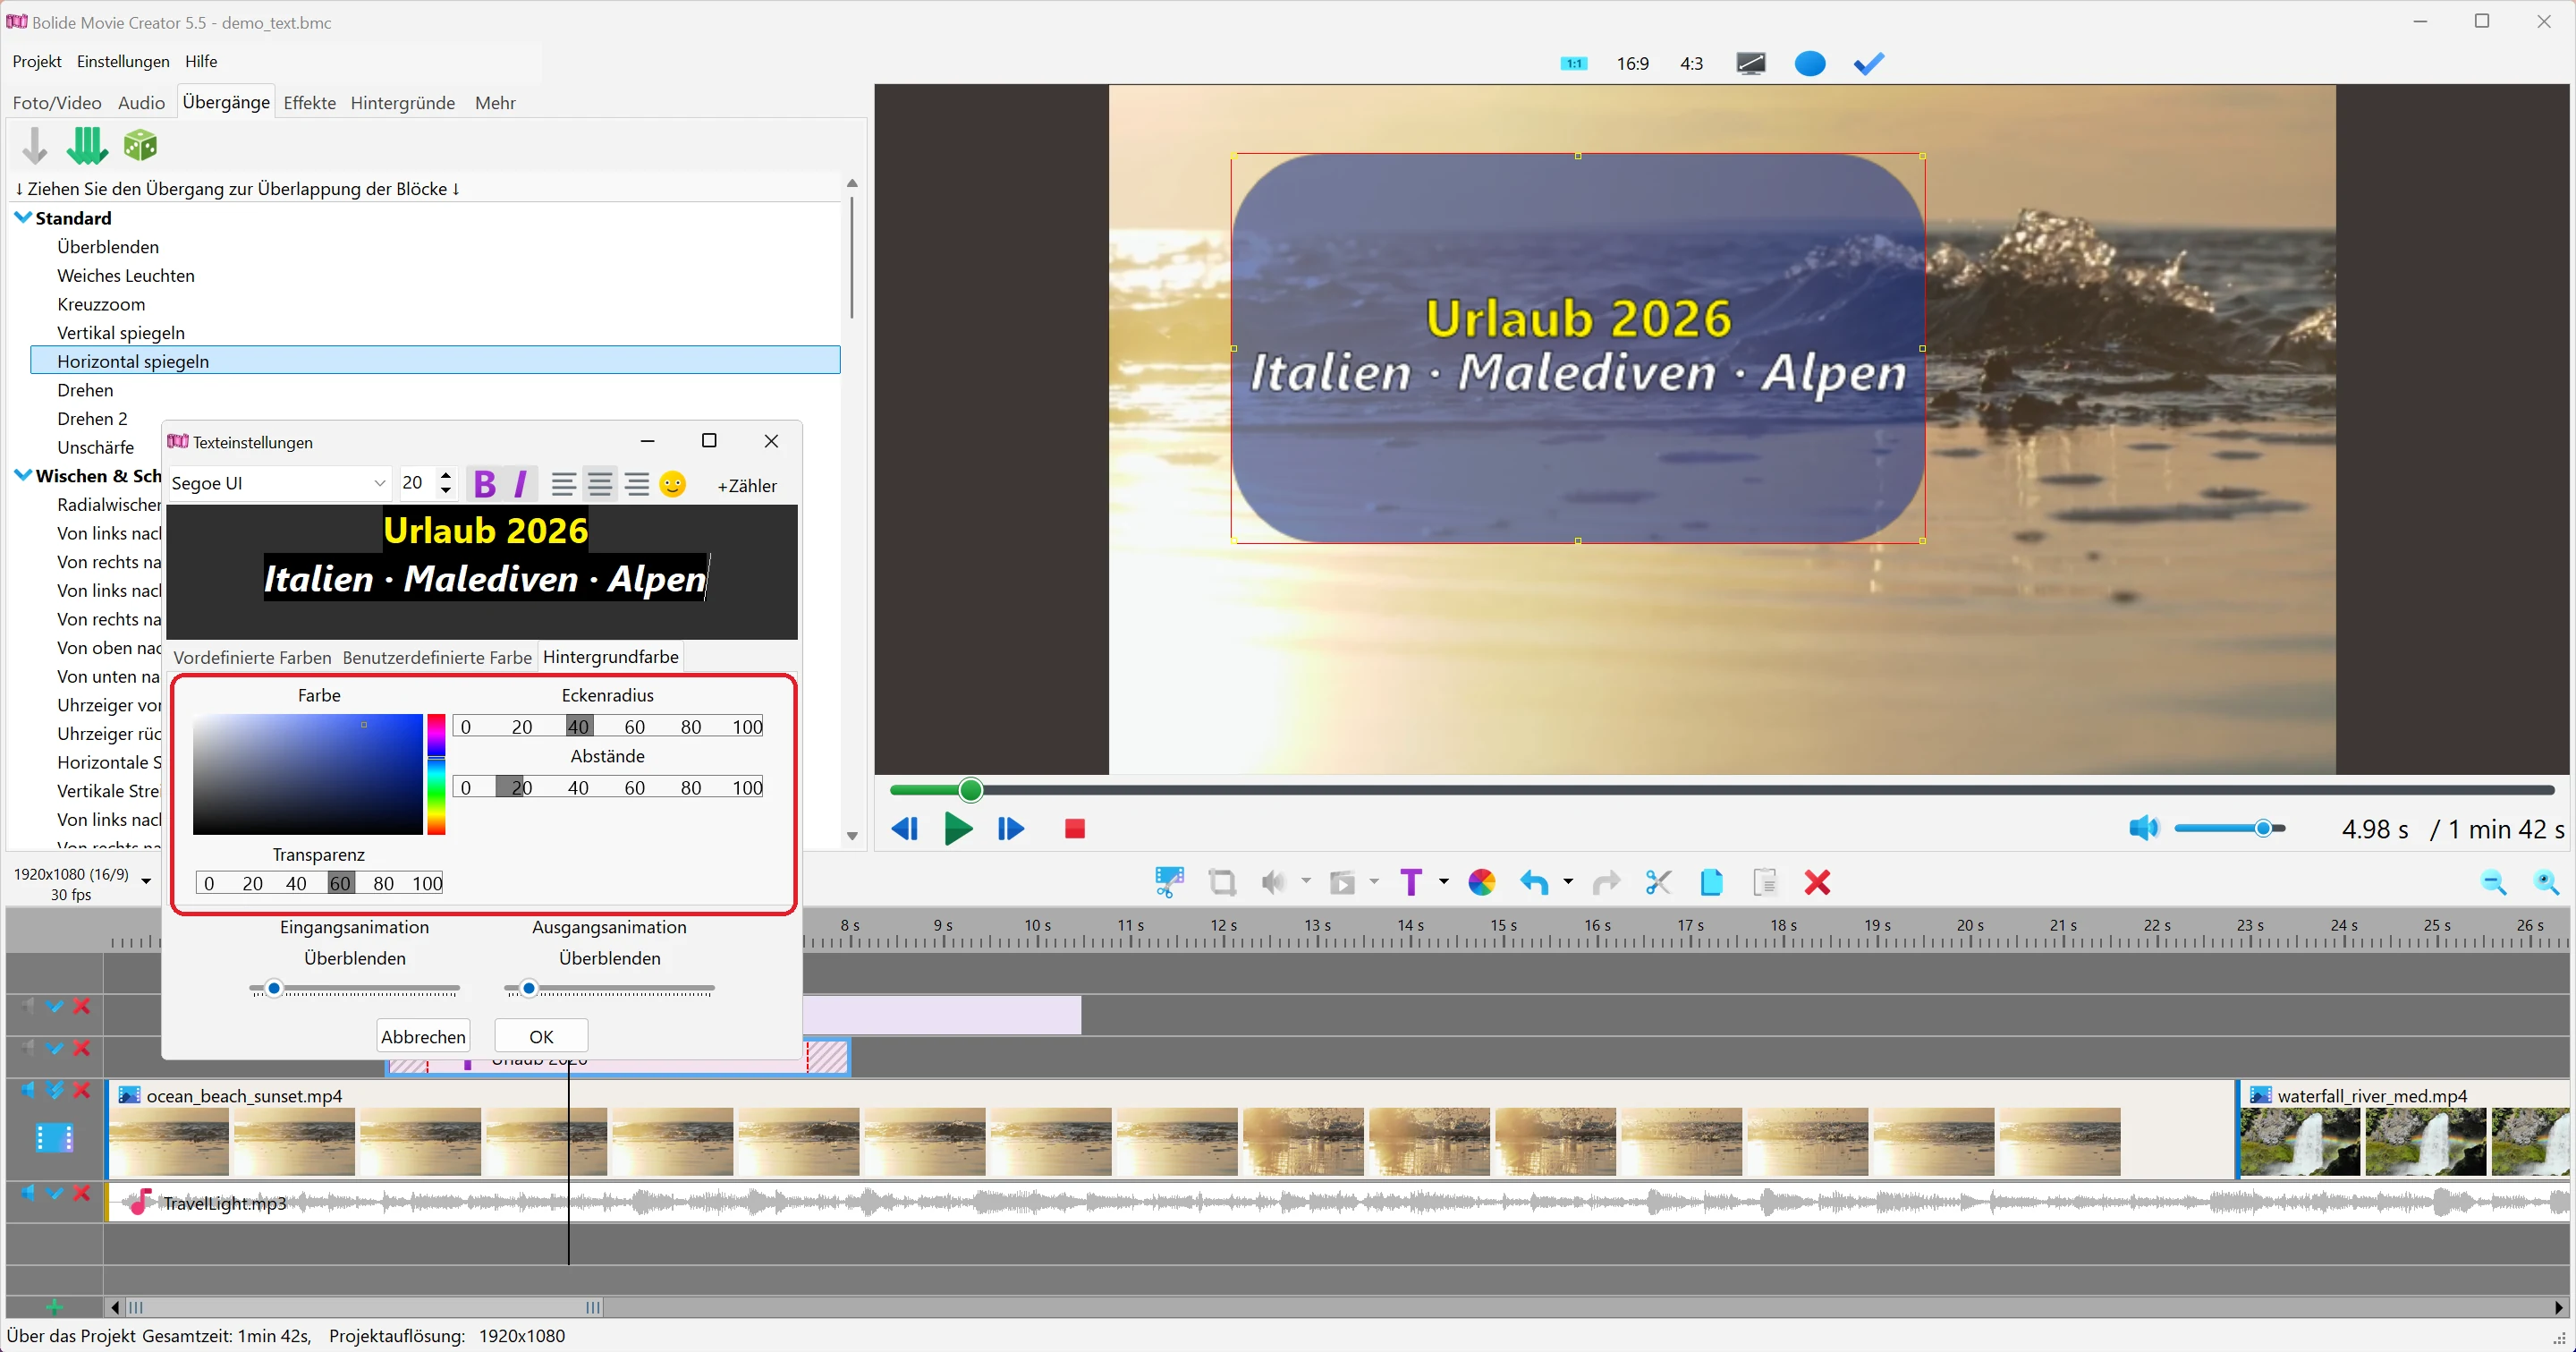Click the triple green arrows apply-to-all icon
This screenshot has height=1352, width=2576.
[x=87, y=146]
